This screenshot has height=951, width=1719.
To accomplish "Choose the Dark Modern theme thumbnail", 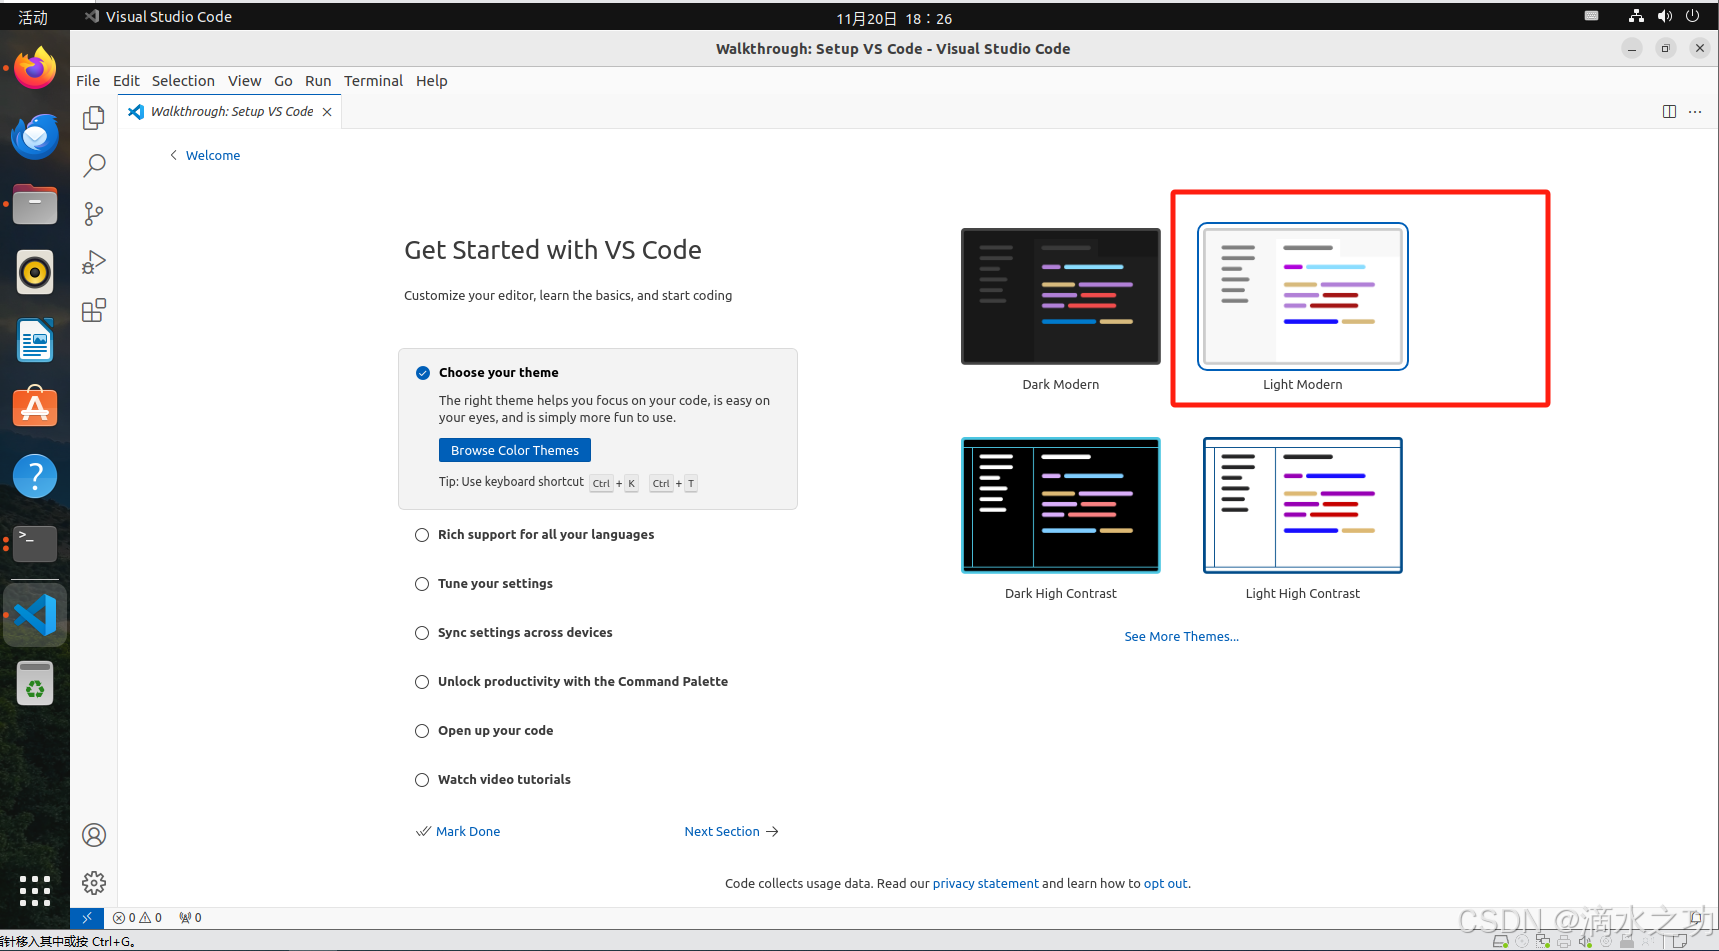I will 1061,296.
